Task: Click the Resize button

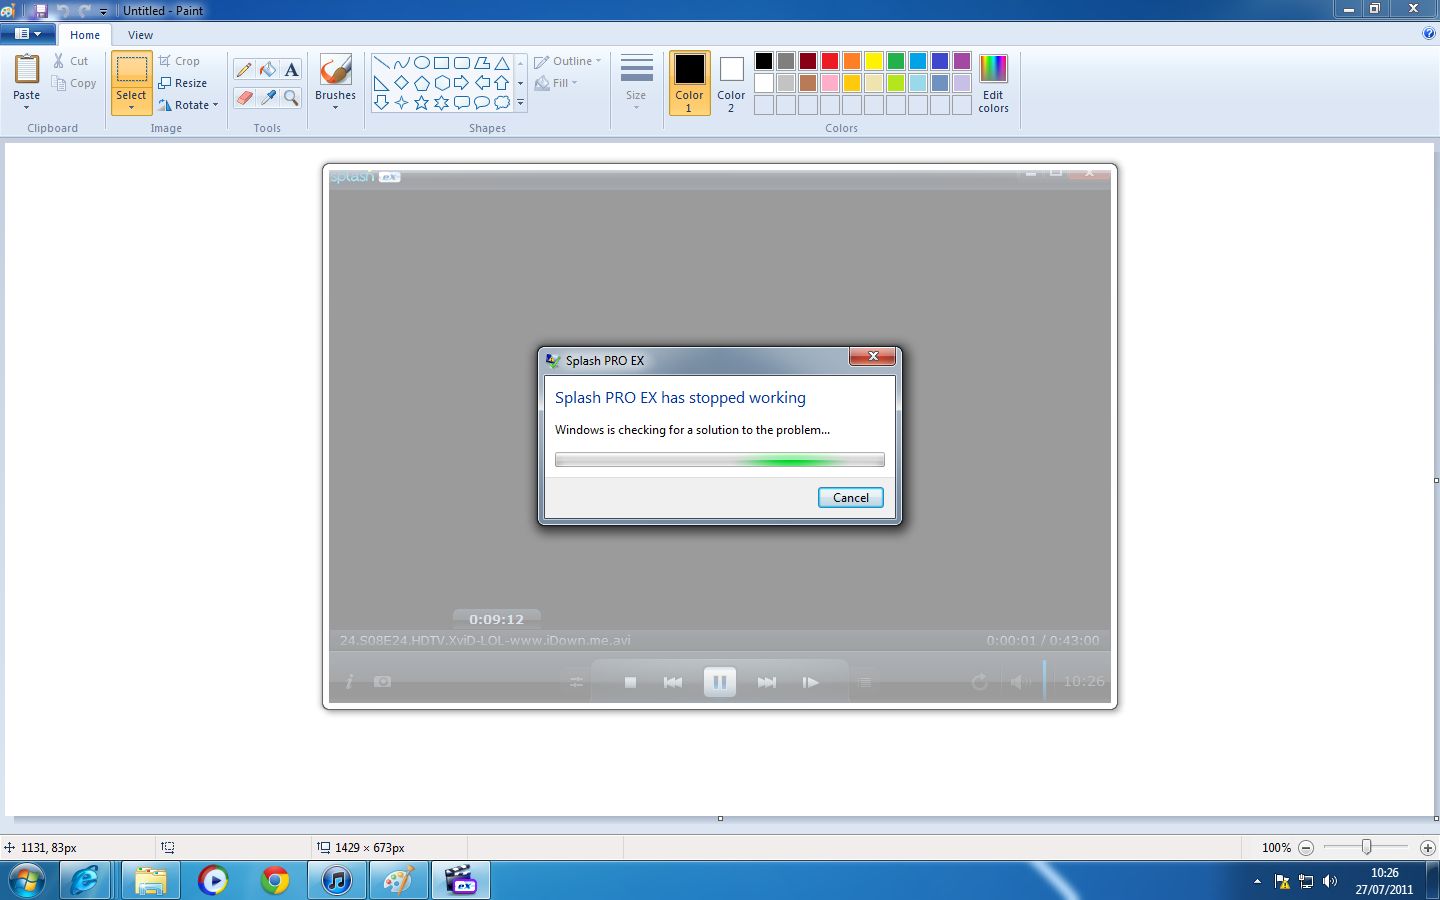Action: point(182,83)
